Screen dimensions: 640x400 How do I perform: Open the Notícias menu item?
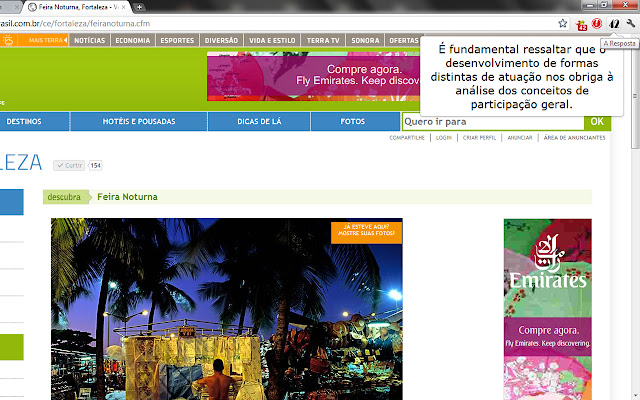click(89, 41)
